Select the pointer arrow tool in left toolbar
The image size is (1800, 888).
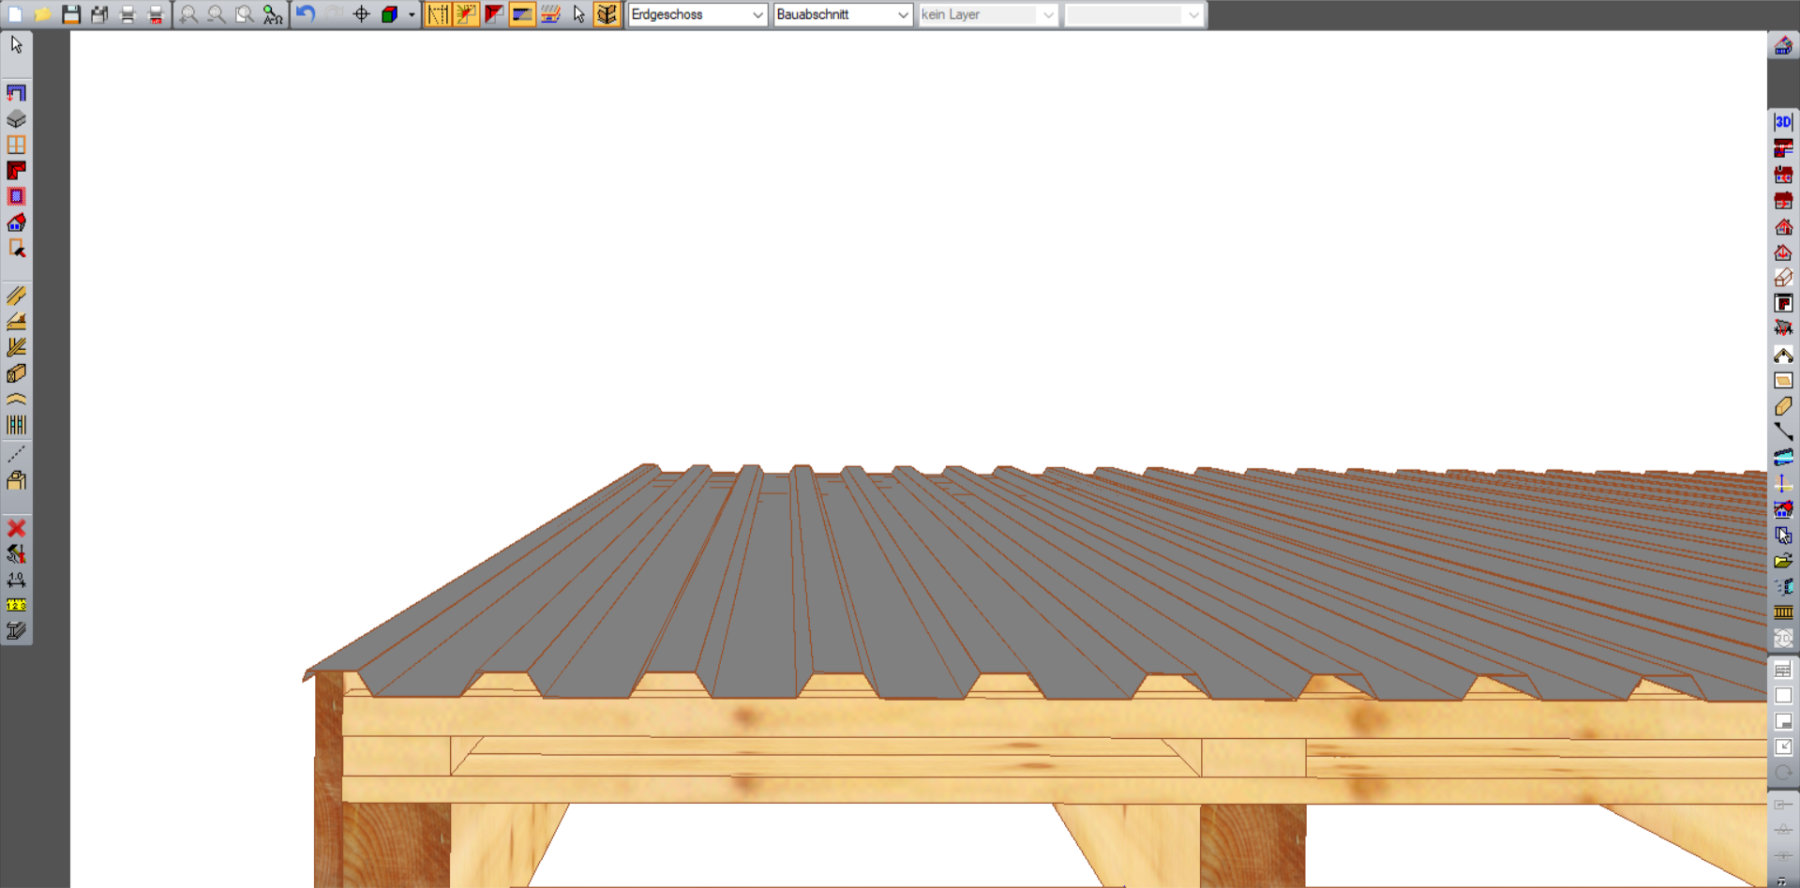[x=16, y=45]
